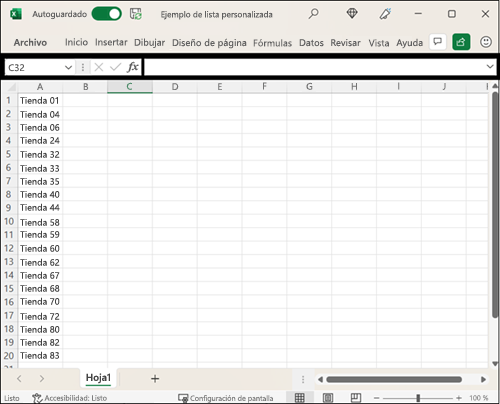Viewport: 500px width, 404px height.
Task: Switch to the Datos ribbon tab
Action: (311, 43)
